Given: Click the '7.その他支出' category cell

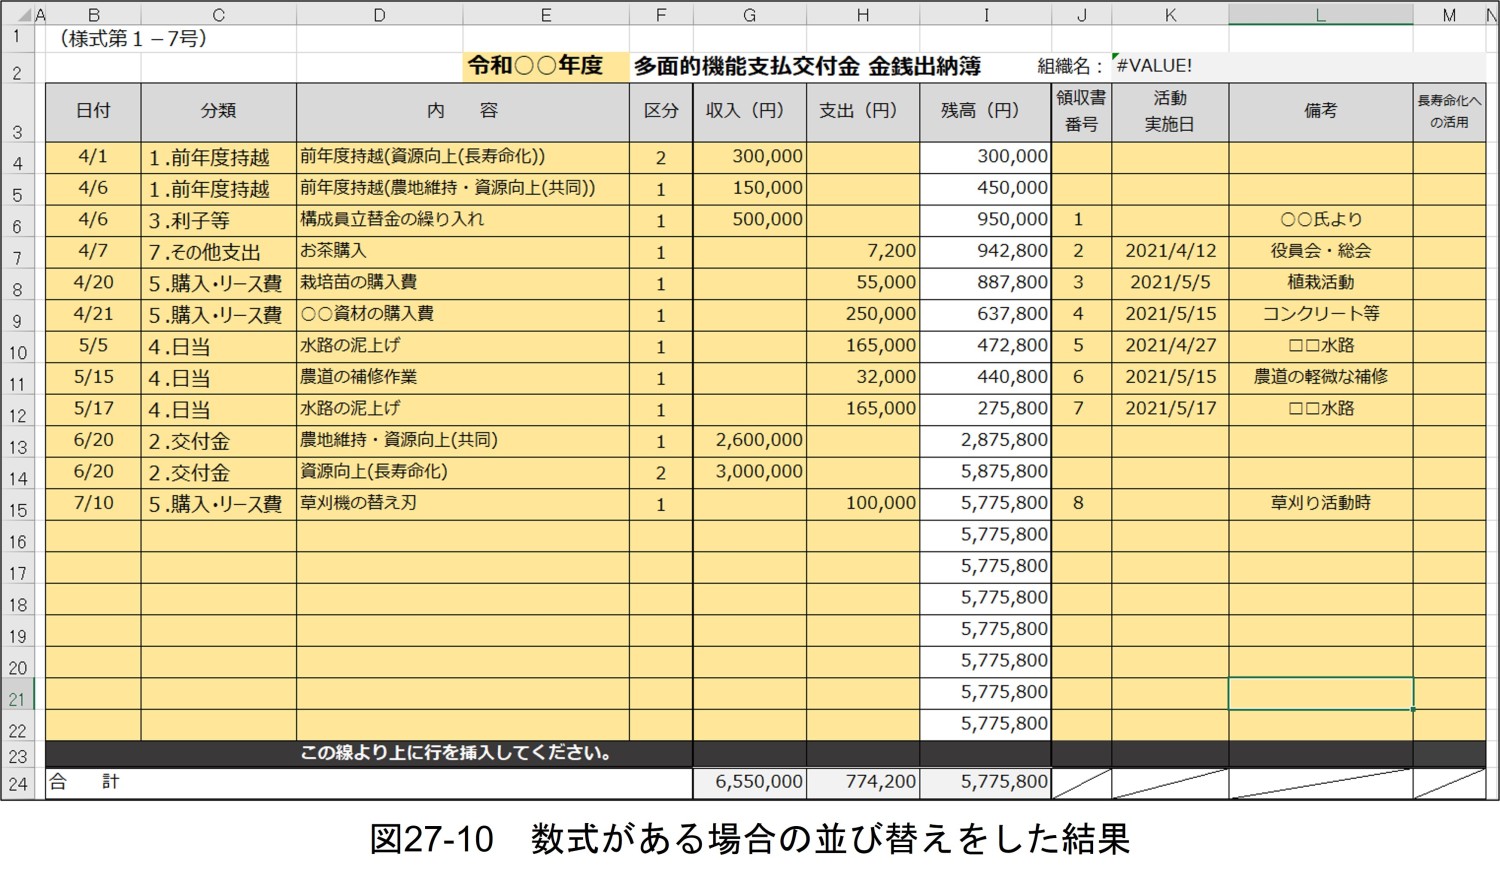Looking at the screenshot, I should tap(218, 252).
